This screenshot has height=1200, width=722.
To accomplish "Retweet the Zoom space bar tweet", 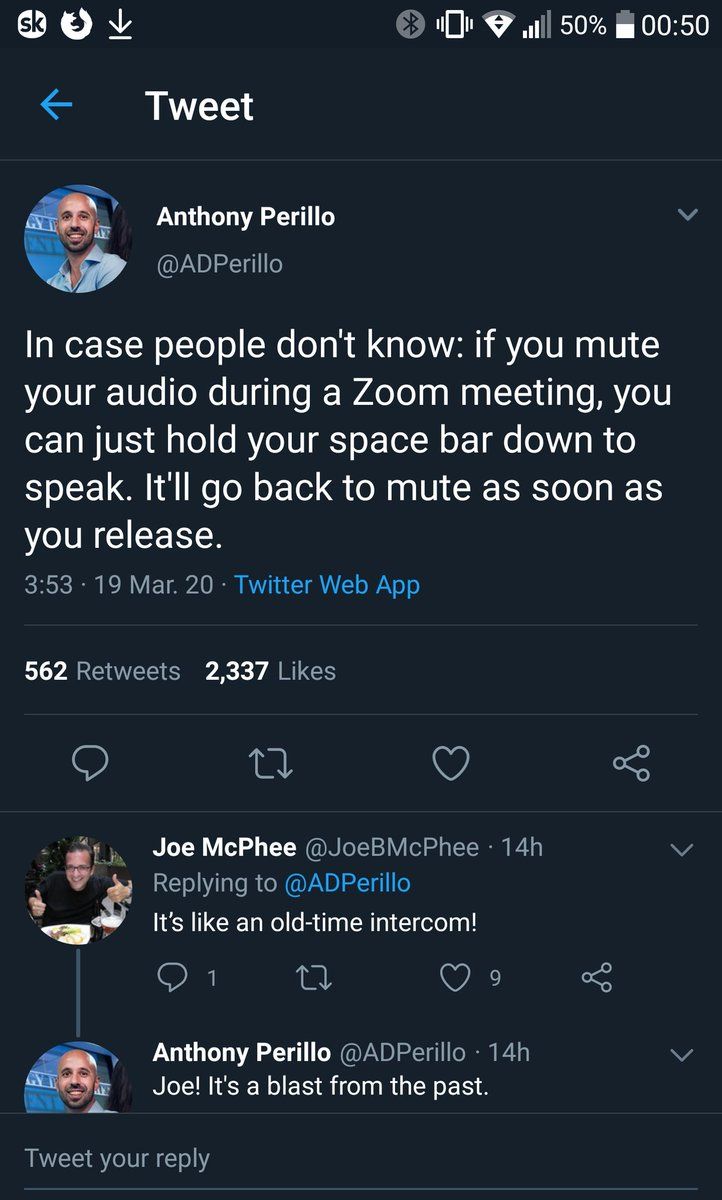I will point(270,764).
